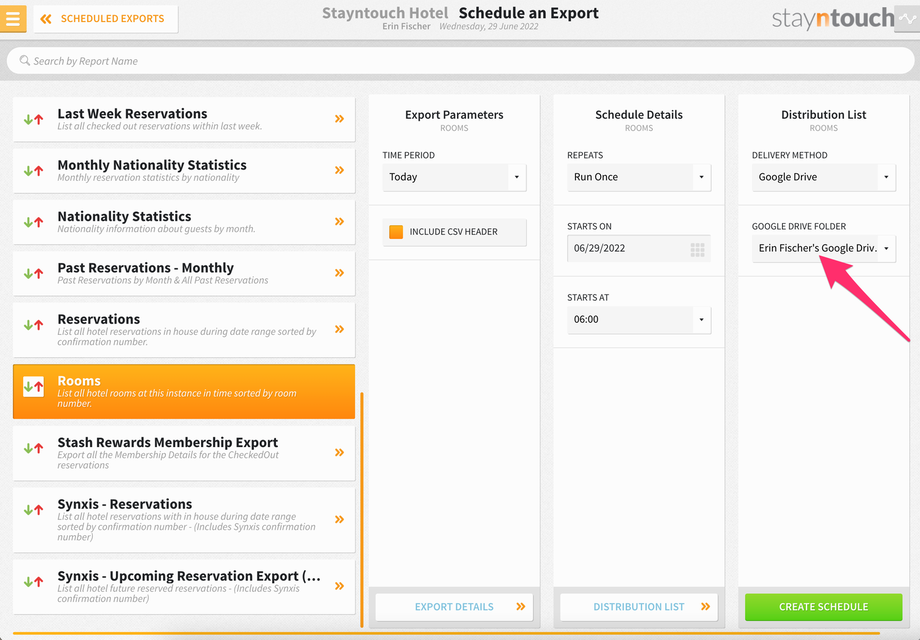Click chevron on Synxis - Upcoming Reservation Export row
The image size is (920, 640).
click(x=339, y=586)
